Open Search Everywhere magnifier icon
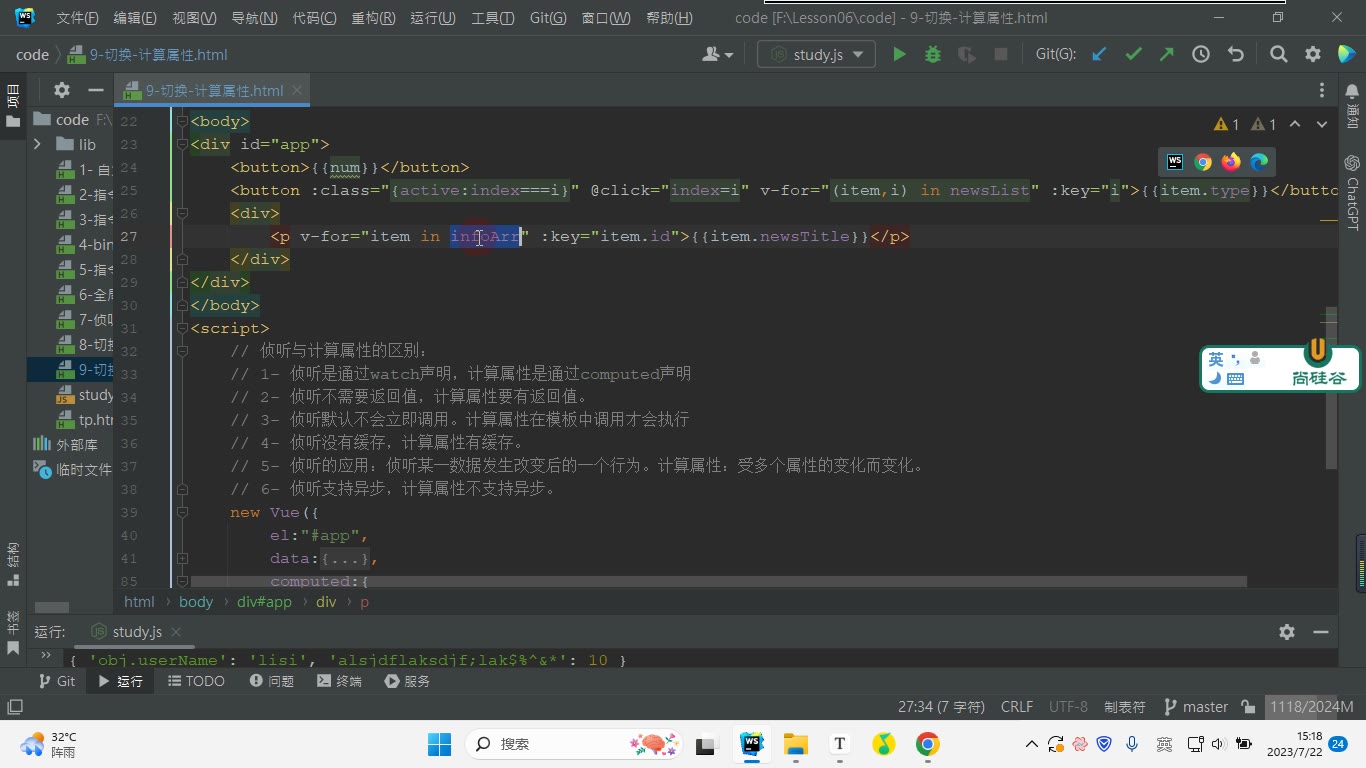Viewport: 1366px width, 768px height. pos(1278,55)
